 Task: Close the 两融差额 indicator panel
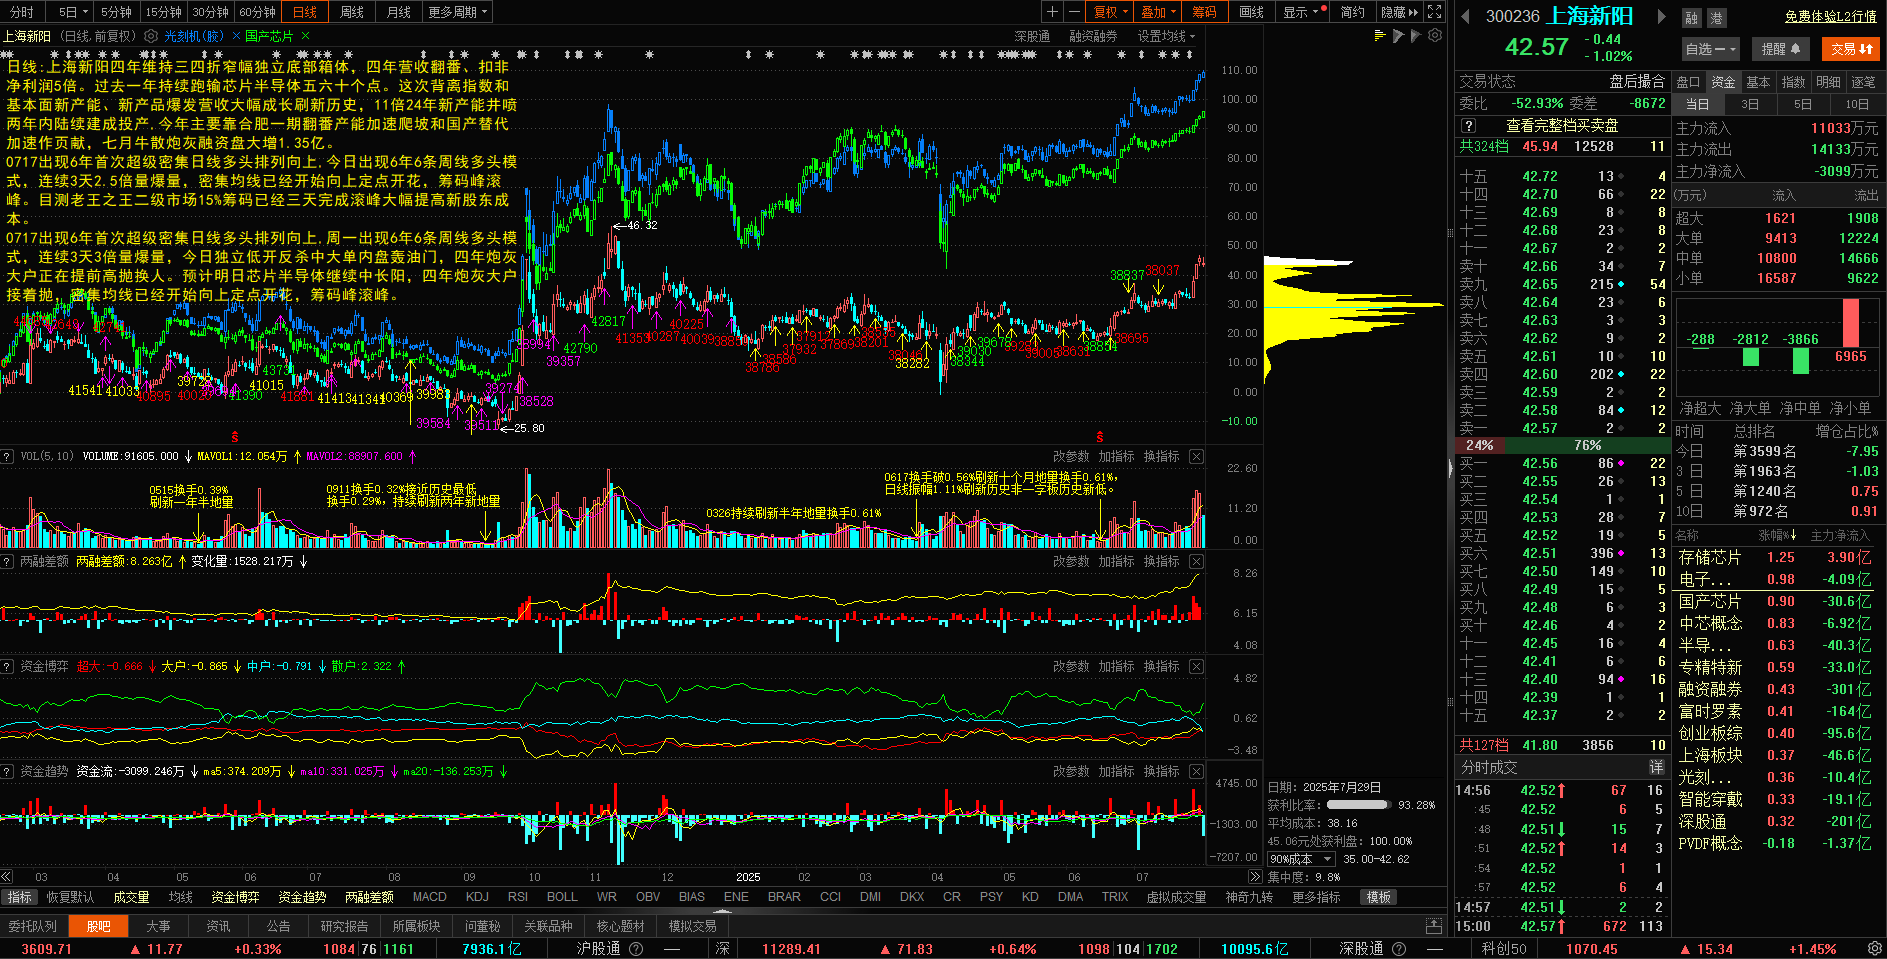(1196, 561)
